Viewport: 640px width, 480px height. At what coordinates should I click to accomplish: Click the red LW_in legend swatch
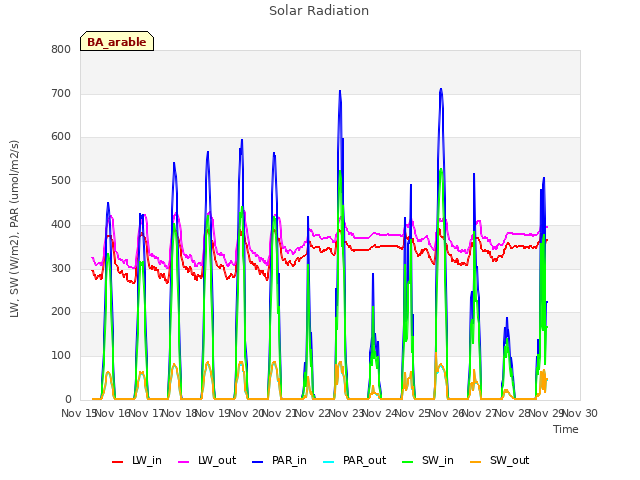tap(118, 462)
